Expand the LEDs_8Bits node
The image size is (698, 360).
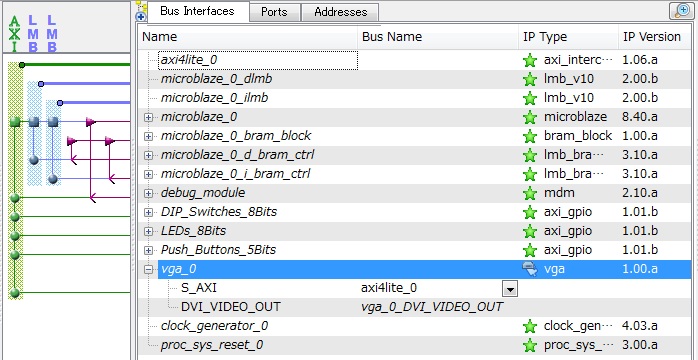coord(148,231)
